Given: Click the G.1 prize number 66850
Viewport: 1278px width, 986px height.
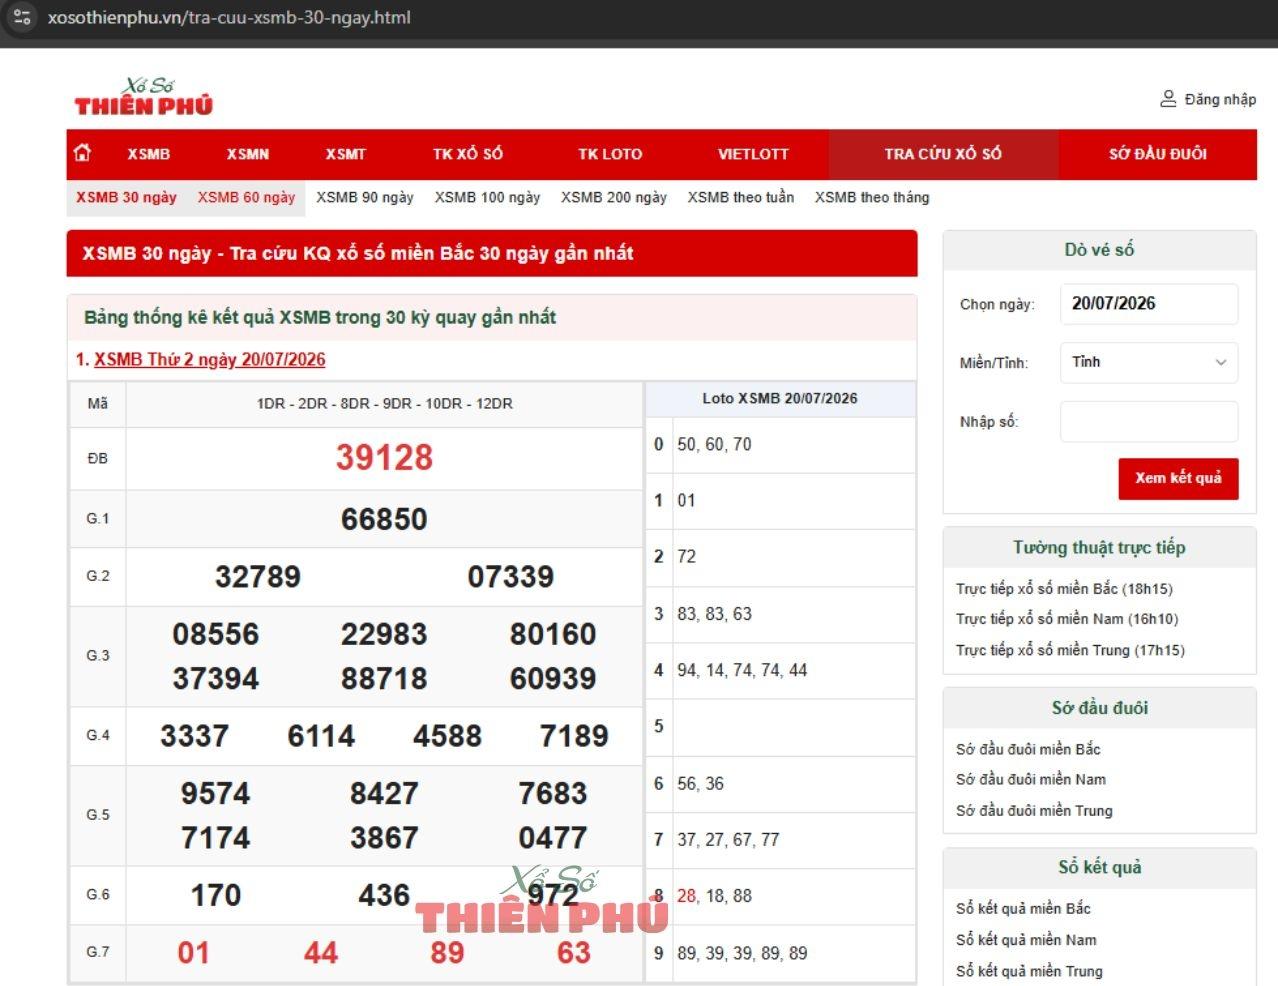Looking at the screenshot, I should pyautogui.click(x=384, y=519).
